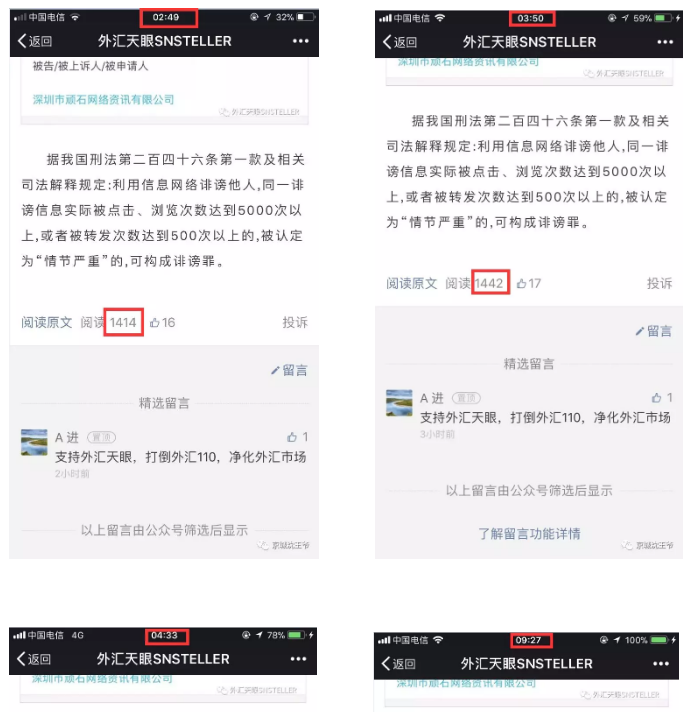Tap A进's avatar in the 02:49 screenshot
The image size is (685, 712).
(x=34, y=442)
